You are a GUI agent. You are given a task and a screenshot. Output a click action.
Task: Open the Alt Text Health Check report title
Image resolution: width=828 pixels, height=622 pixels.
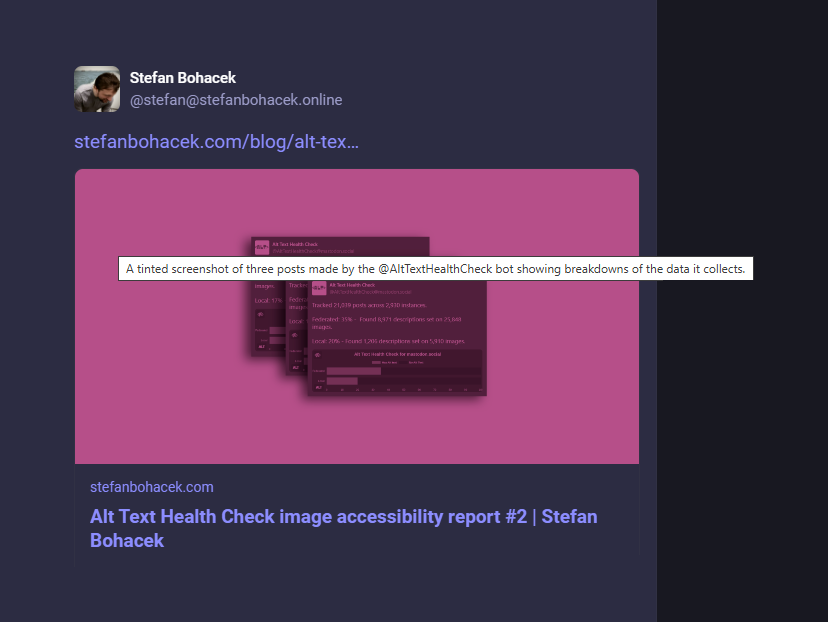click(344, 528)
